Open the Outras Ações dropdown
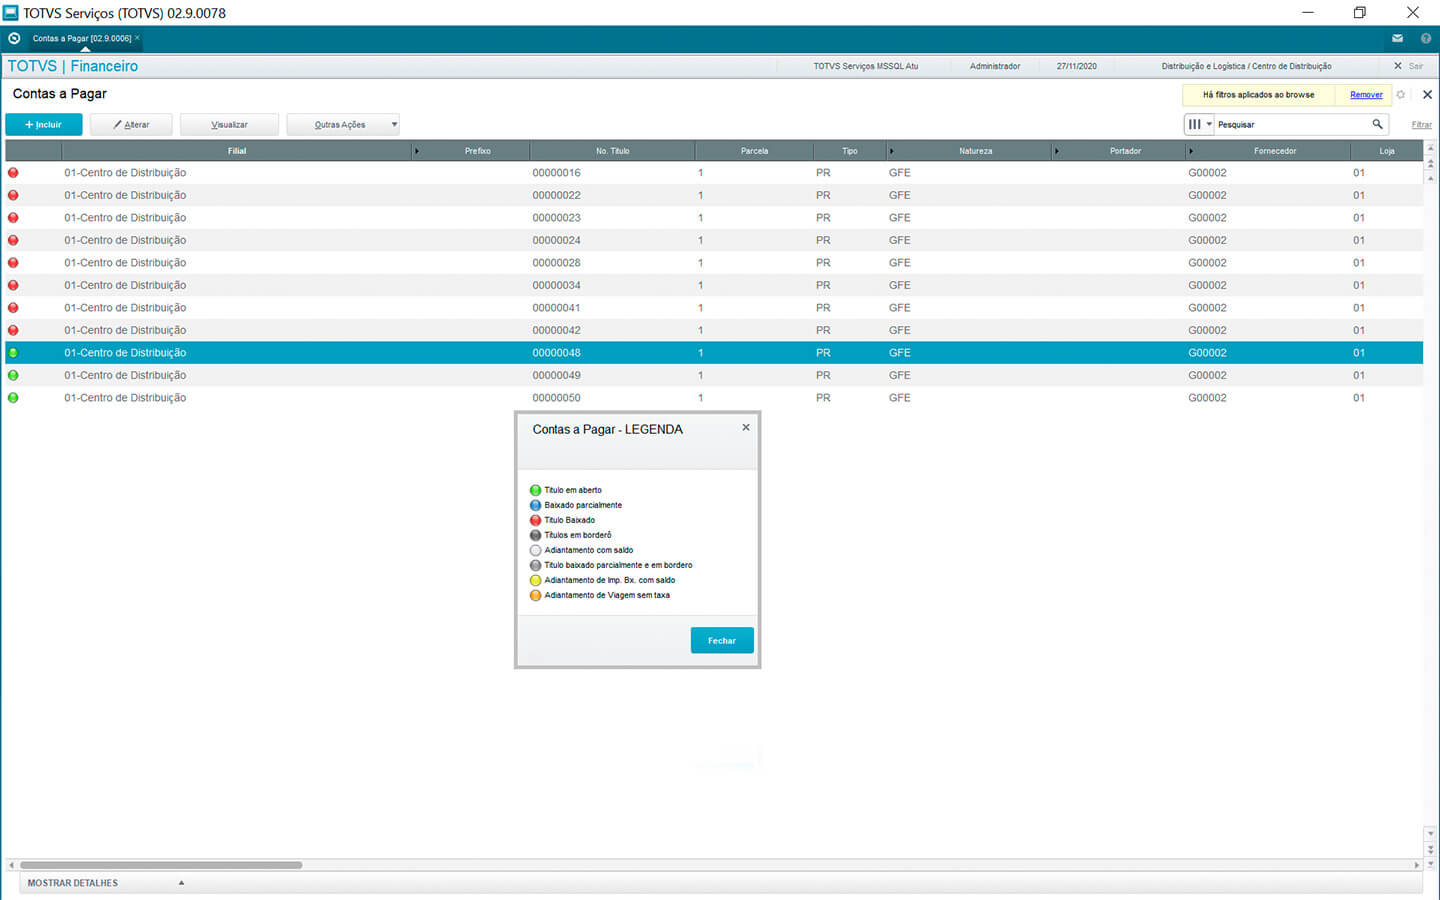The image size is (1440, 900). [342, 125]
